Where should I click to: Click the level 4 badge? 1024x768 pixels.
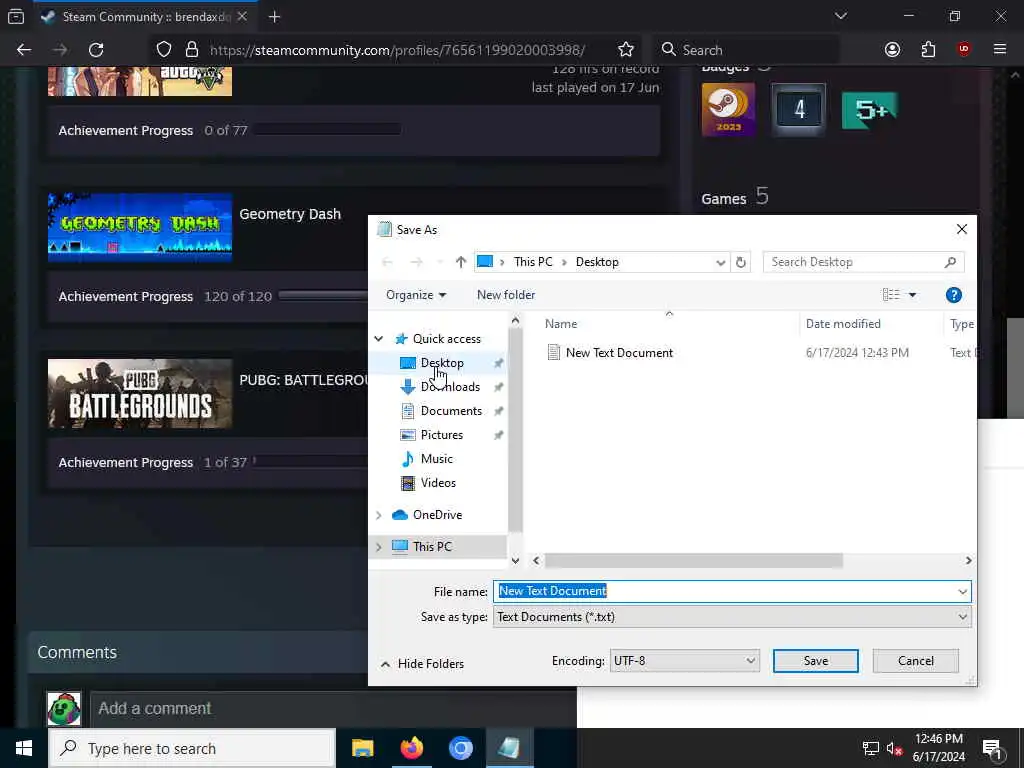pyautogui.click(x=799, y=109)
